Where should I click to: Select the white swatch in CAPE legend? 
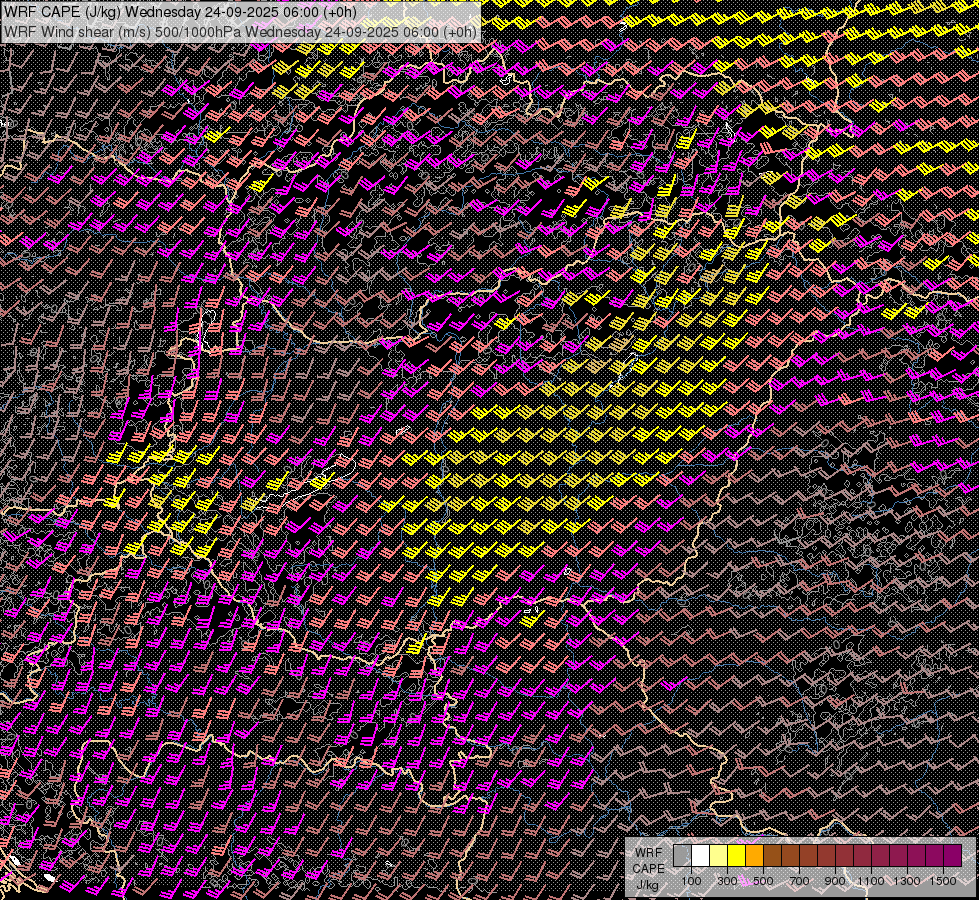(x=700, y=856)
